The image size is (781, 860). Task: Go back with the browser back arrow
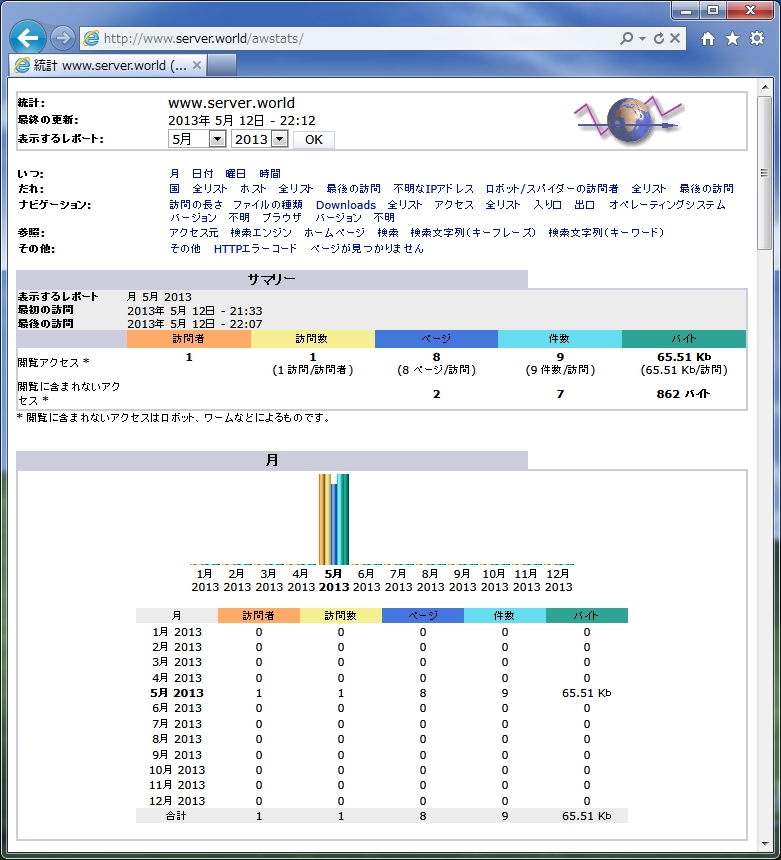[27, 38]
